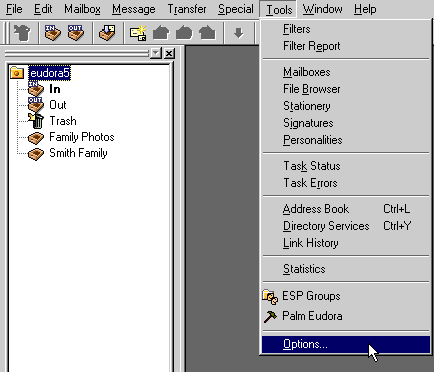
Task: Open the Window menu
Action: 322,9
